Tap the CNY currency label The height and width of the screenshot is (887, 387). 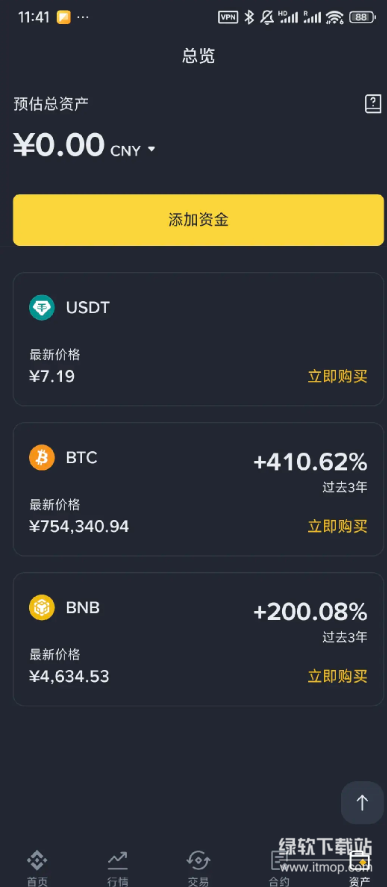(x=125, y=151)
